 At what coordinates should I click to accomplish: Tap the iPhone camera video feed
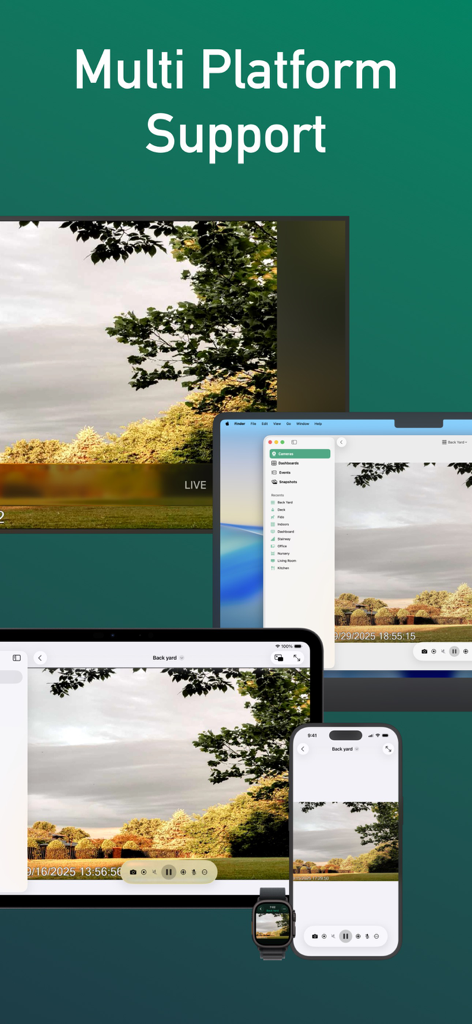345,841
